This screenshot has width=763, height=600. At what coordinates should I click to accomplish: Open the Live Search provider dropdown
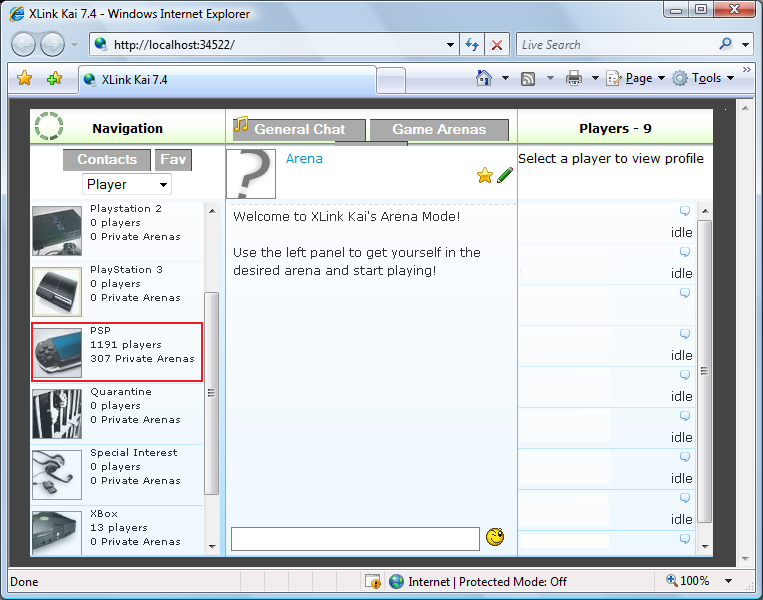click(x=745, y=45)
